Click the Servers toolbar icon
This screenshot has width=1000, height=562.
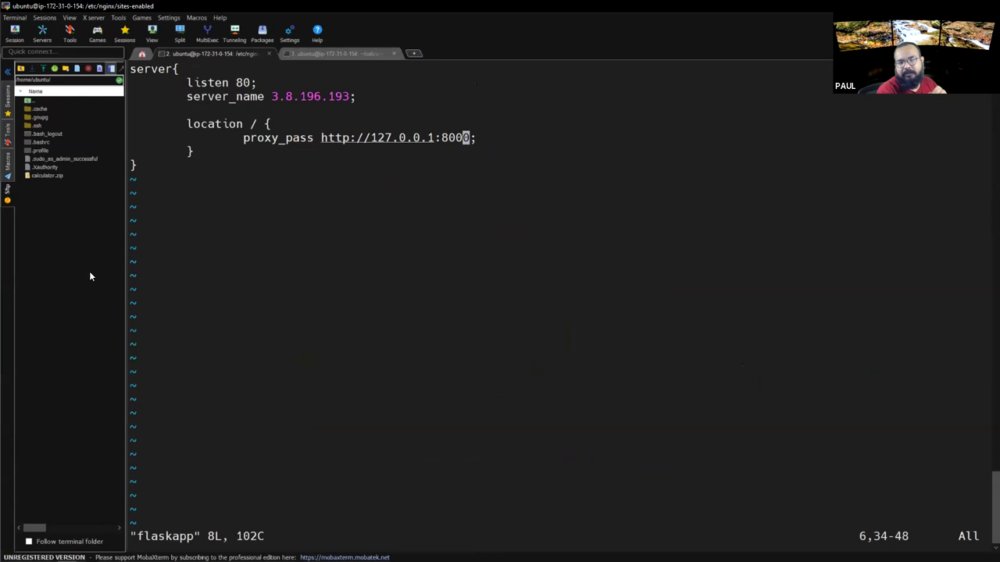tap(42, 33)
